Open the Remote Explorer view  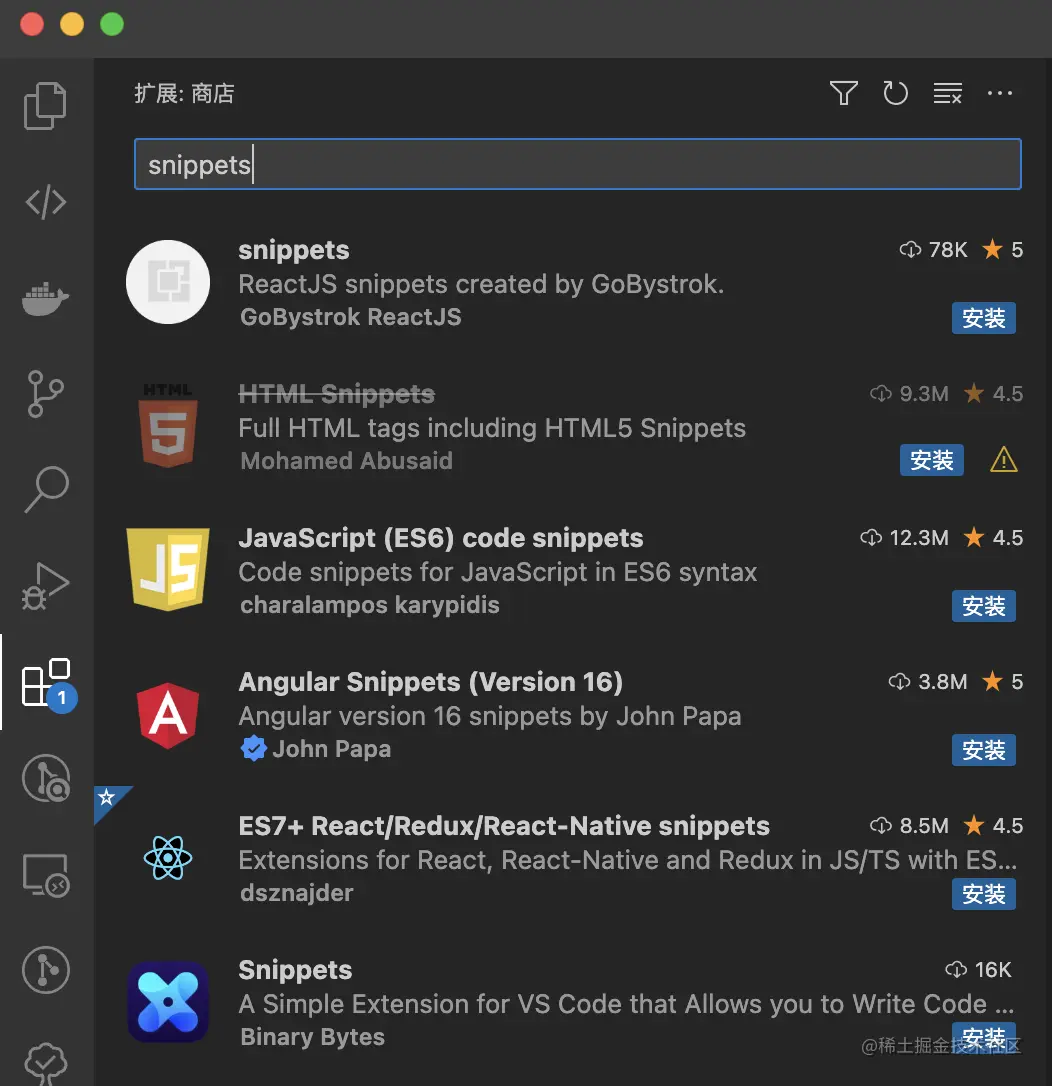click(x=46, y=875)
